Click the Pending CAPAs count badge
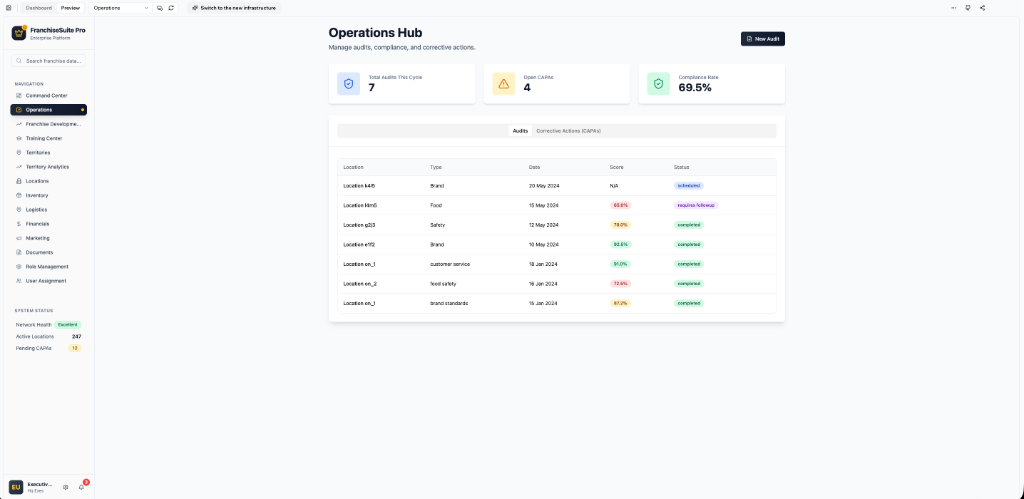 (75, 348)
